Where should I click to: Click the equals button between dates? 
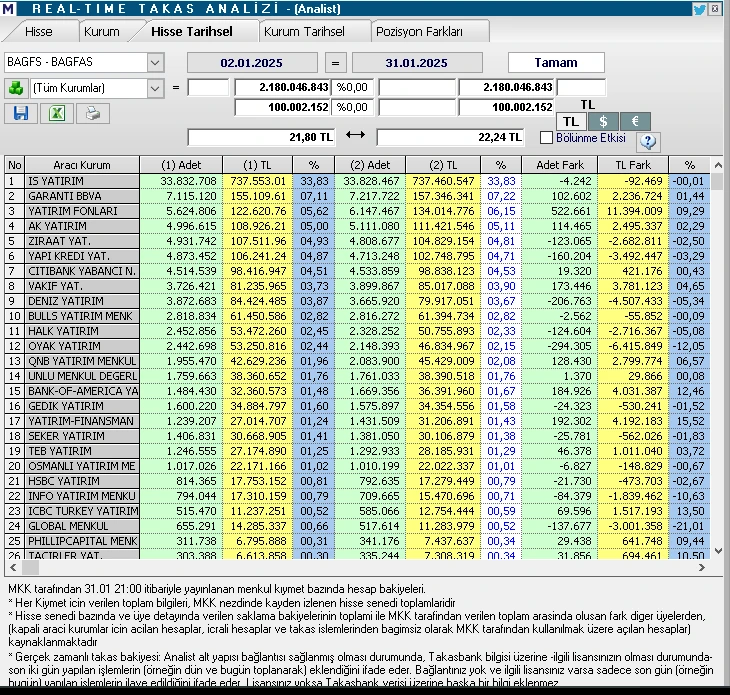click(335, 63)
